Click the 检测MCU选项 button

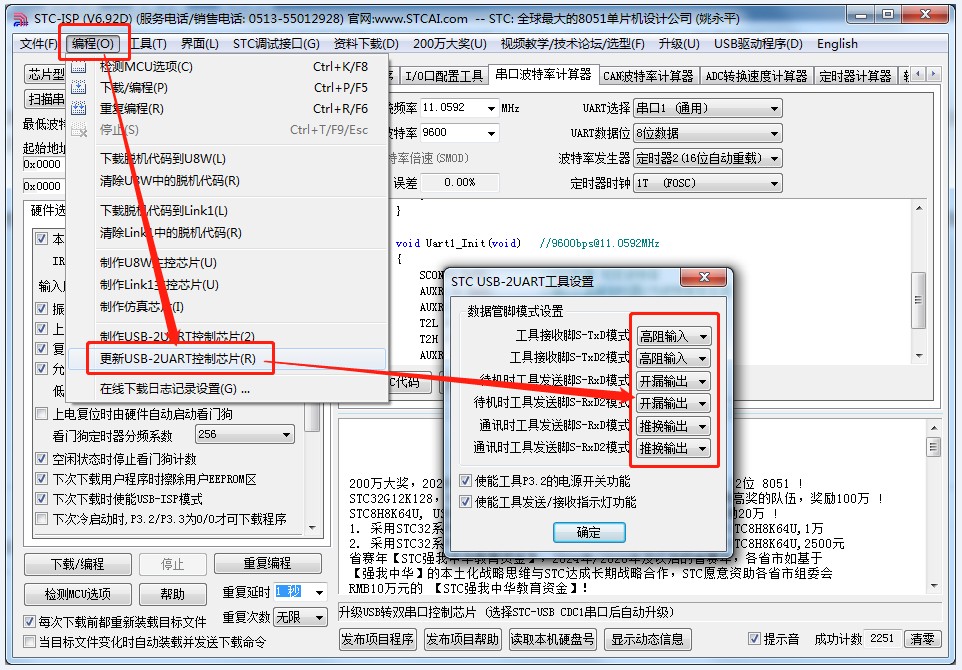point(78,594)
